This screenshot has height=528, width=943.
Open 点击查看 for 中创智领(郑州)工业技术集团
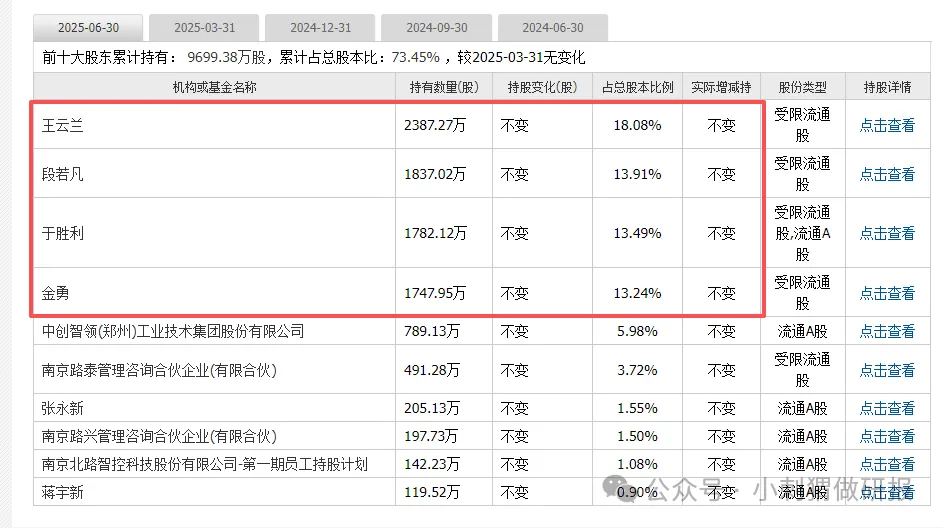point(887,331)
